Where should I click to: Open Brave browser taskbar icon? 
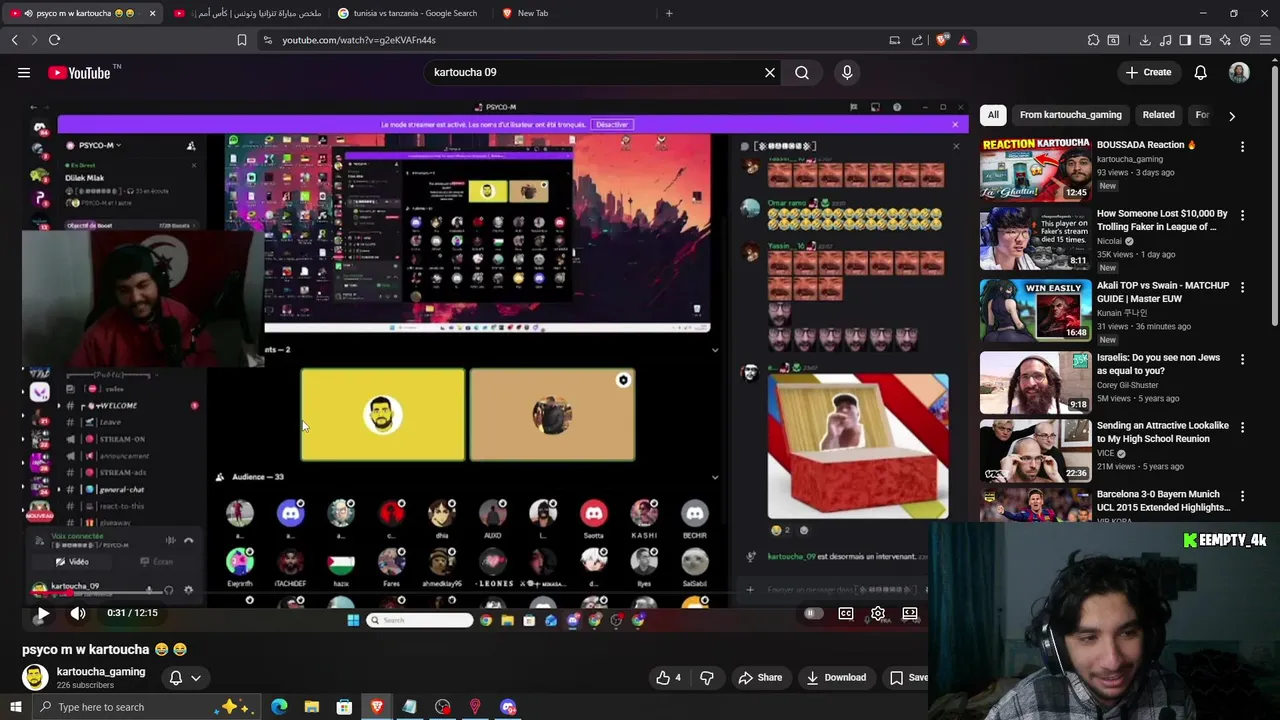click(376, 707)
